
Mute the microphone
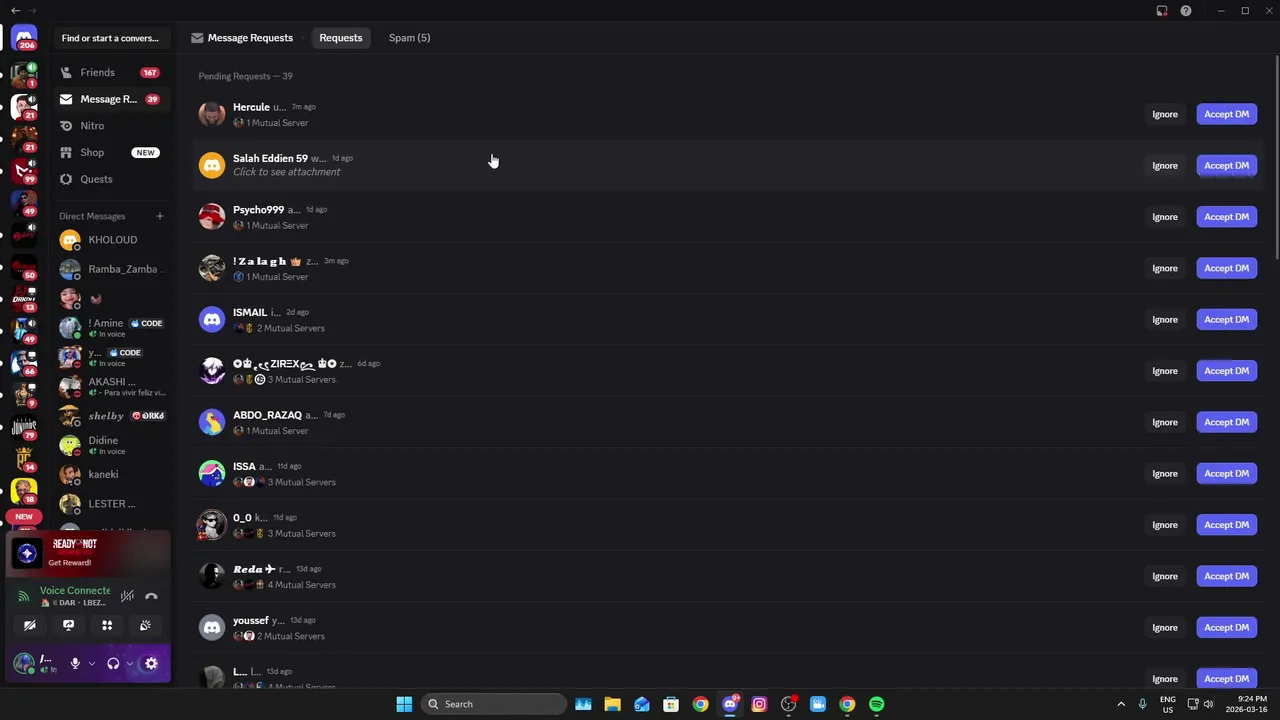tap(75, 663)
